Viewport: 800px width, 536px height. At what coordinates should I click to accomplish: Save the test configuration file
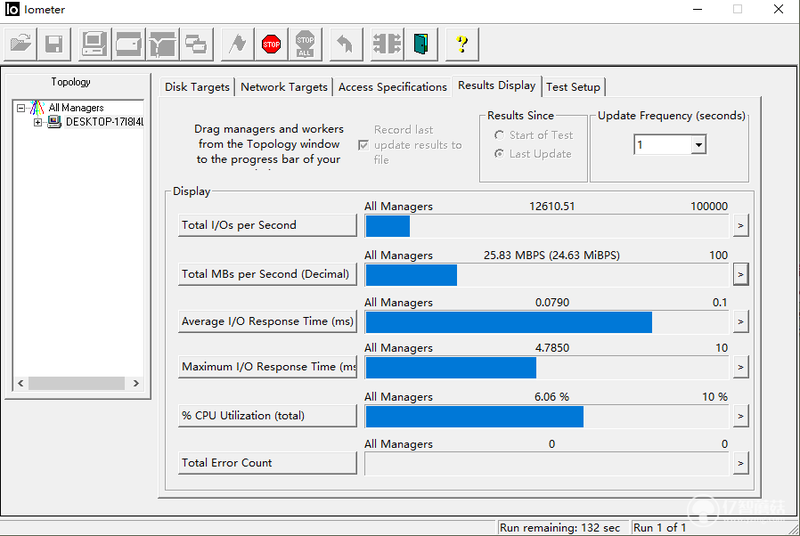pos(54,44)
